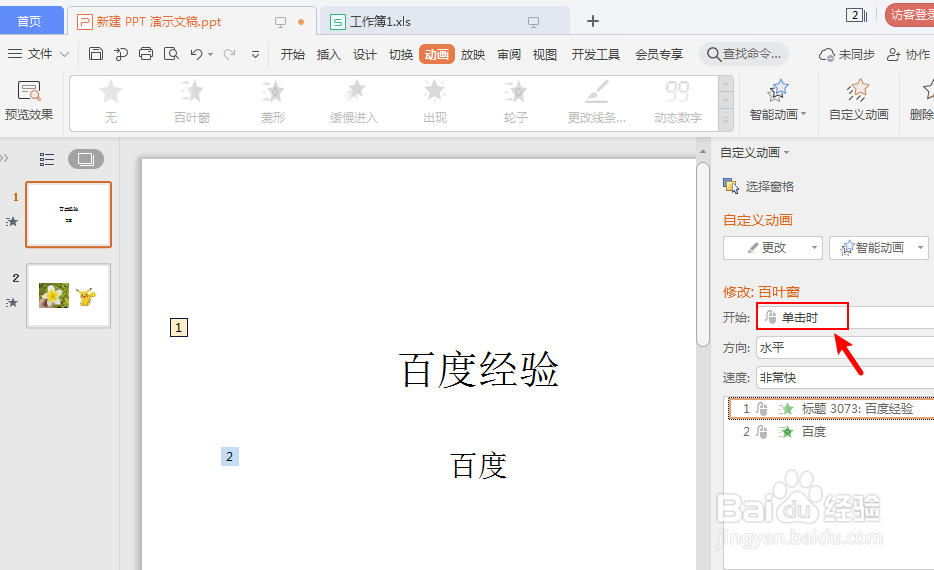
Task: Apply the 动态数字 animation effect
Action: point(678,102)
